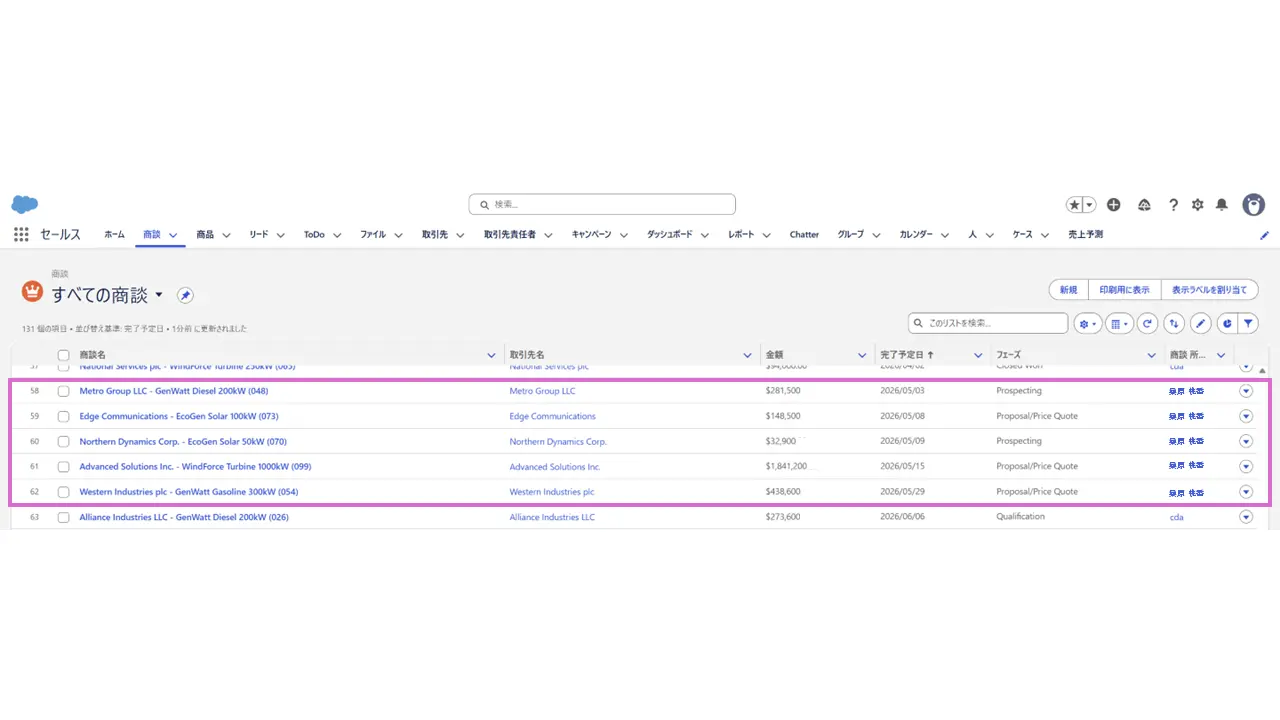Open the help question mark icon
1280x720 pixels.
point(1174,205)
